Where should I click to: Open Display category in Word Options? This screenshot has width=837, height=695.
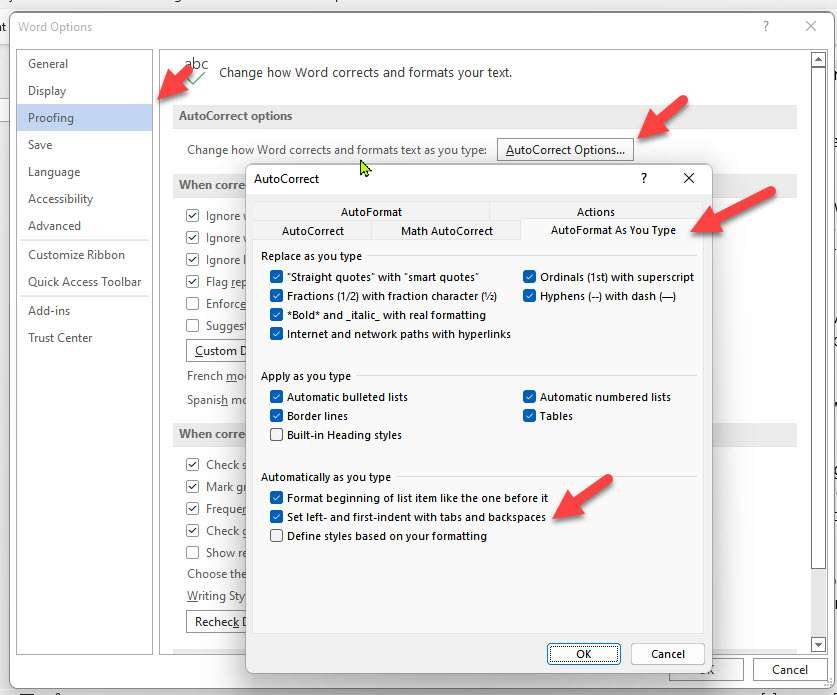pos(84,91)
